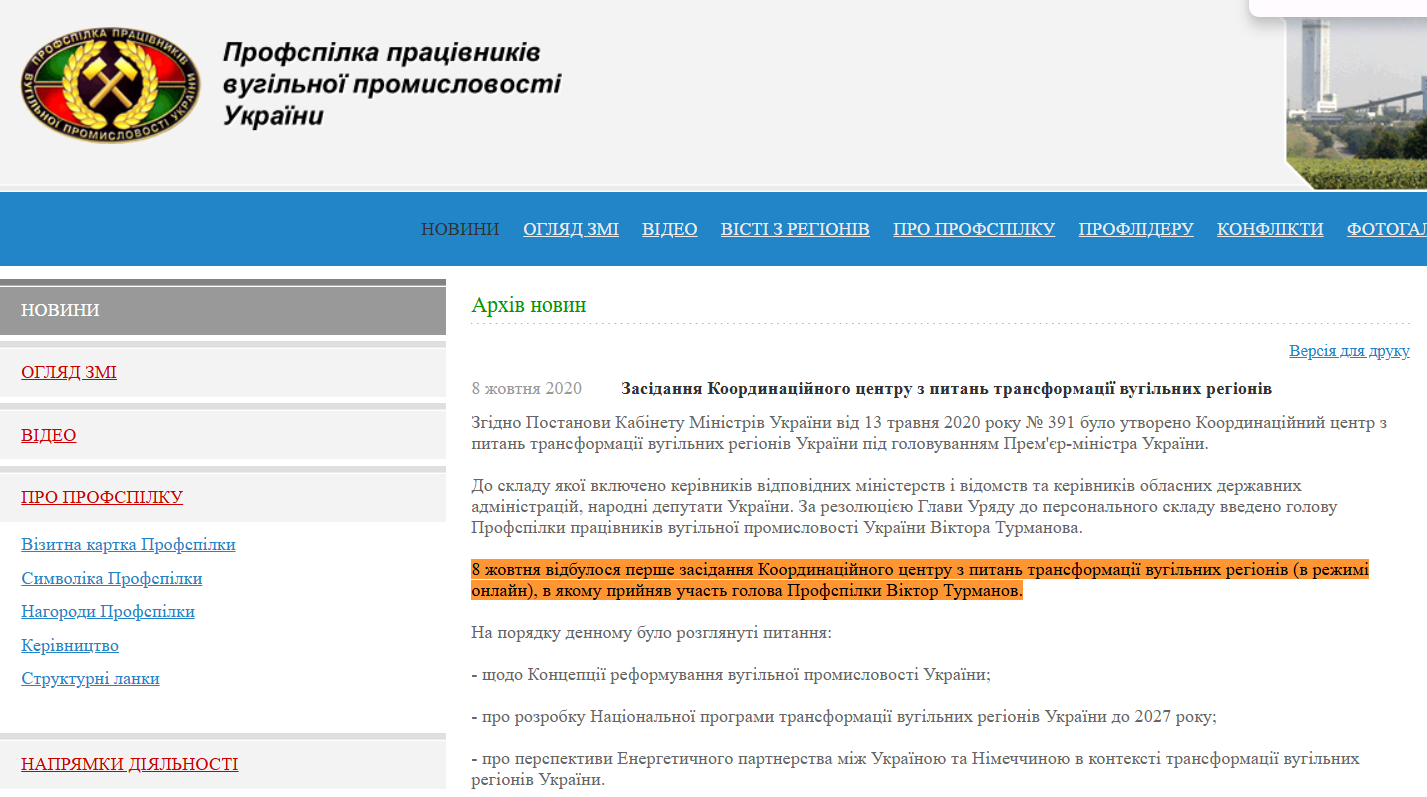Open ВІДЕО in the left sidebar

point(49,435)
